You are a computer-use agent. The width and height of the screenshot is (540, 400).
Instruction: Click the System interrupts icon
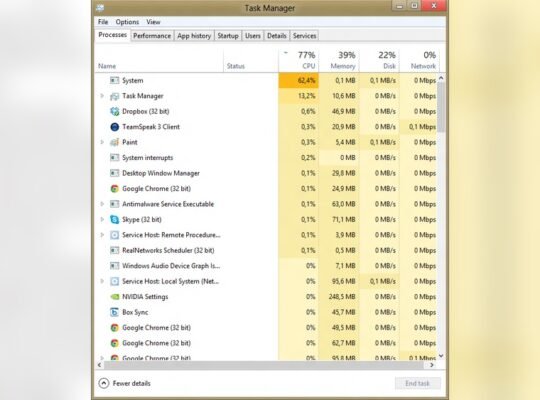point(114,158)
